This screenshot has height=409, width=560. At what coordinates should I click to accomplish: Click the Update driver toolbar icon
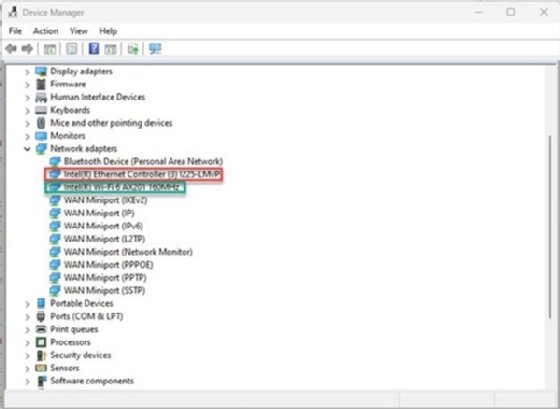tap(133, 49)
